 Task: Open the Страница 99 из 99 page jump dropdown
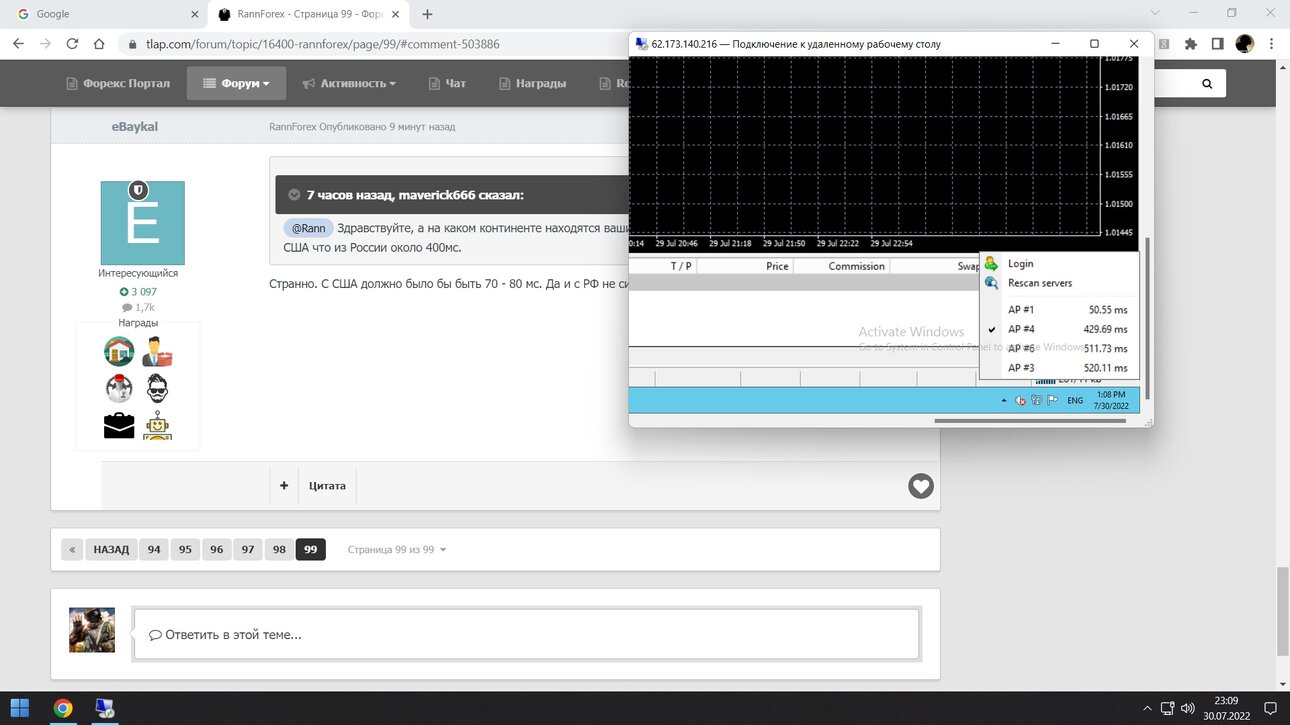[397, 550]
